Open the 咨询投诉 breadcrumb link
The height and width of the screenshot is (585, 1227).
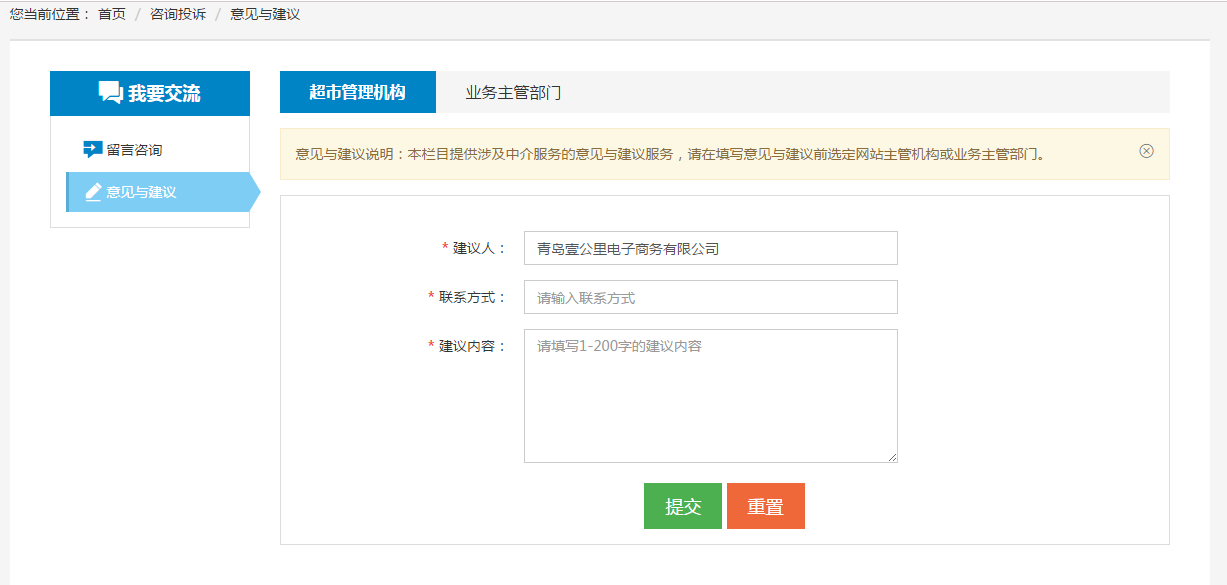point(177,15)
